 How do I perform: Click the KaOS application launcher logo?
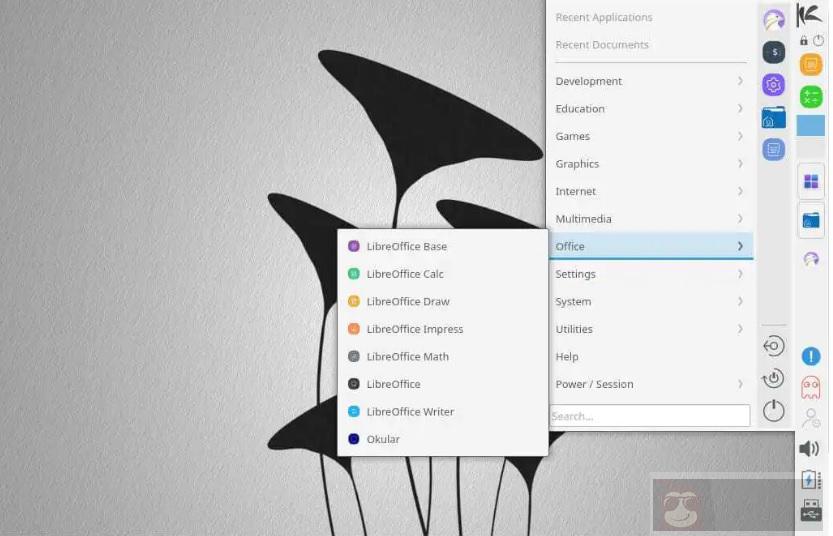tap(809, 14)
